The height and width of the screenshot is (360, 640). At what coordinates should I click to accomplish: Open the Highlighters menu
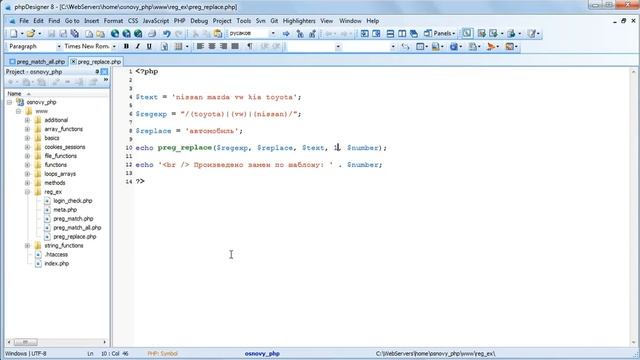coord(299,21)
